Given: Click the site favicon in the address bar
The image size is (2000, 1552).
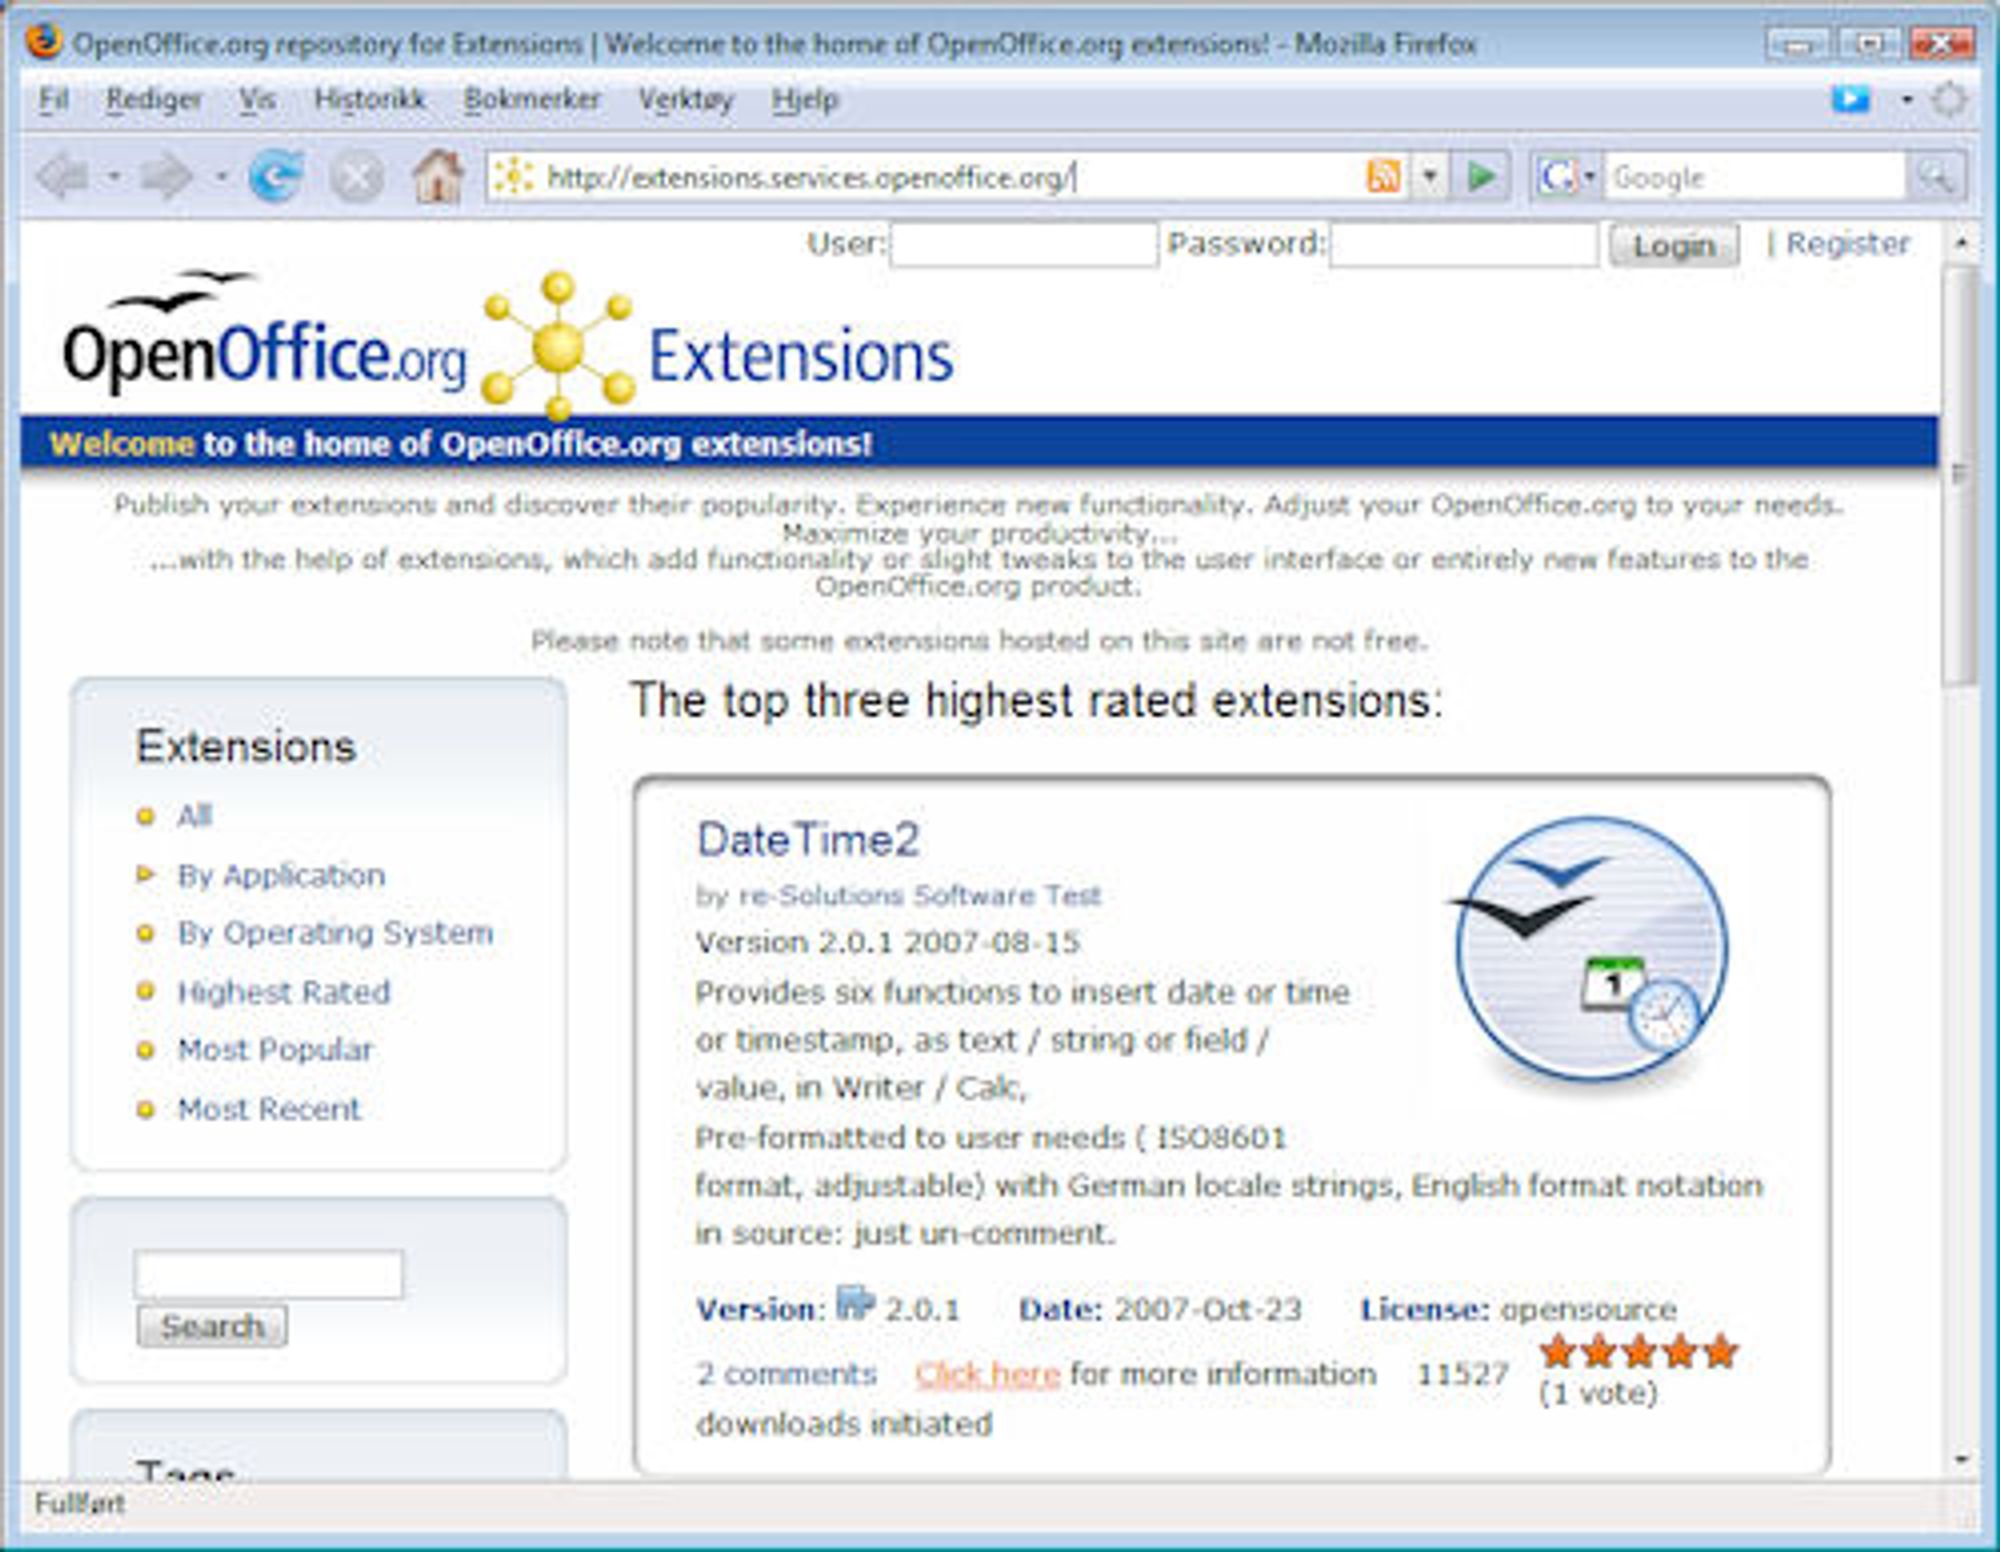Looking at the screenshot, I should (x=513, y=177).
